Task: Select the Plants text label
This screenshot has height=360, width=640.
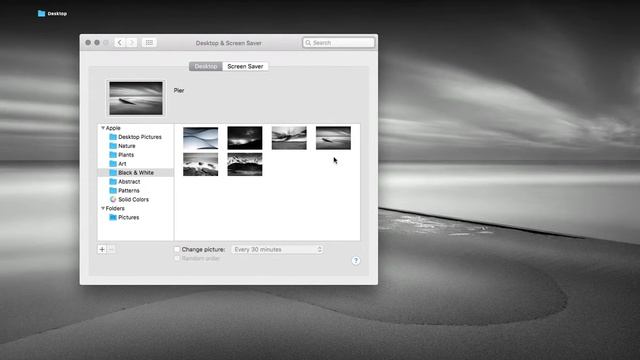Action: (126, 155)
